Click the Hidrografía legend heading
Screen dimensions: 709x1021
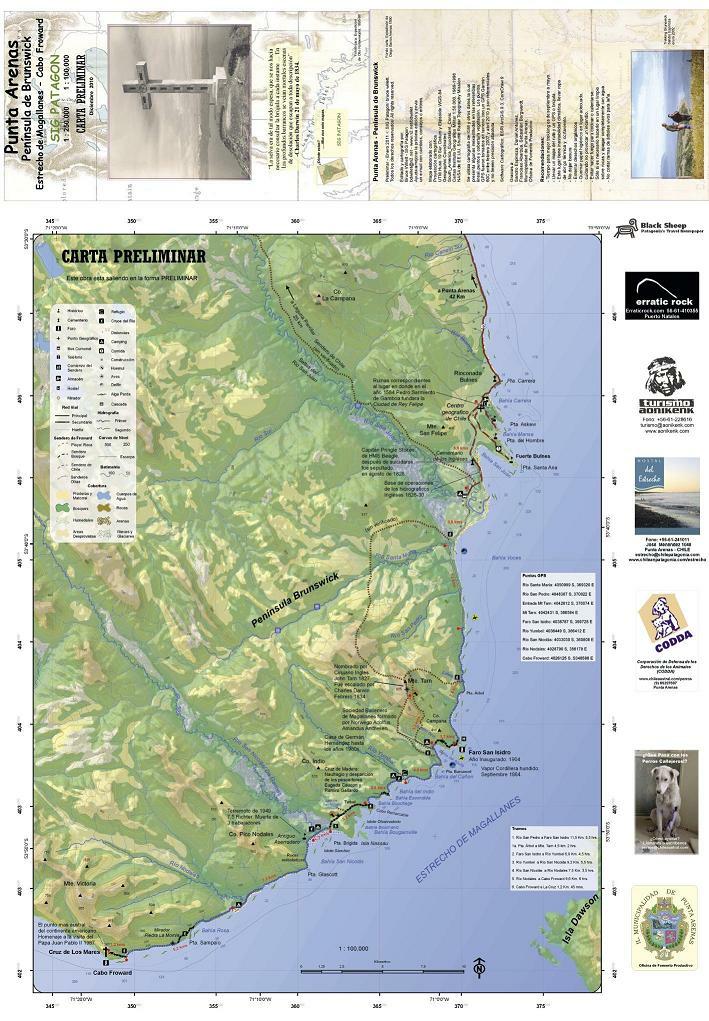coord(107,413)
